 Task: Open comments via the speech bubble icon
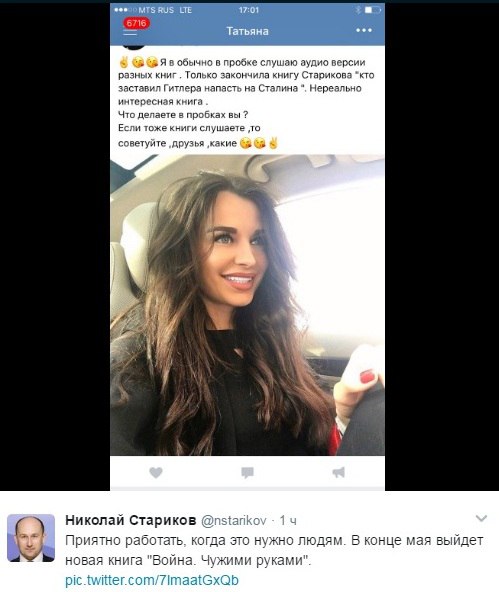point(247,472)
